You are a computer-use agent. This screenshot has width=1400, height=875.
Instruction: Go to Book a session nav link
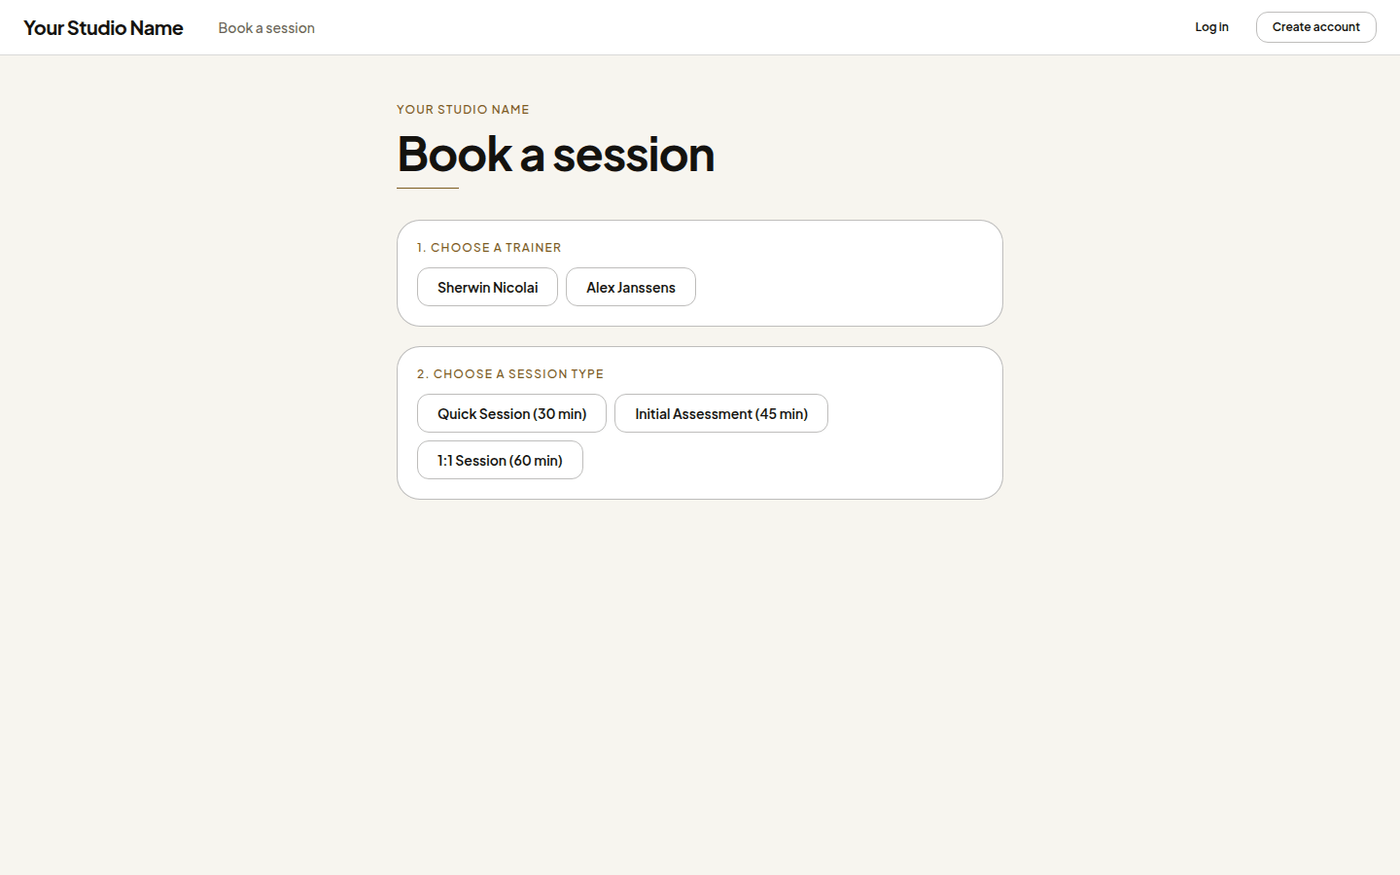pyautogui.click(x=266, y=28)
